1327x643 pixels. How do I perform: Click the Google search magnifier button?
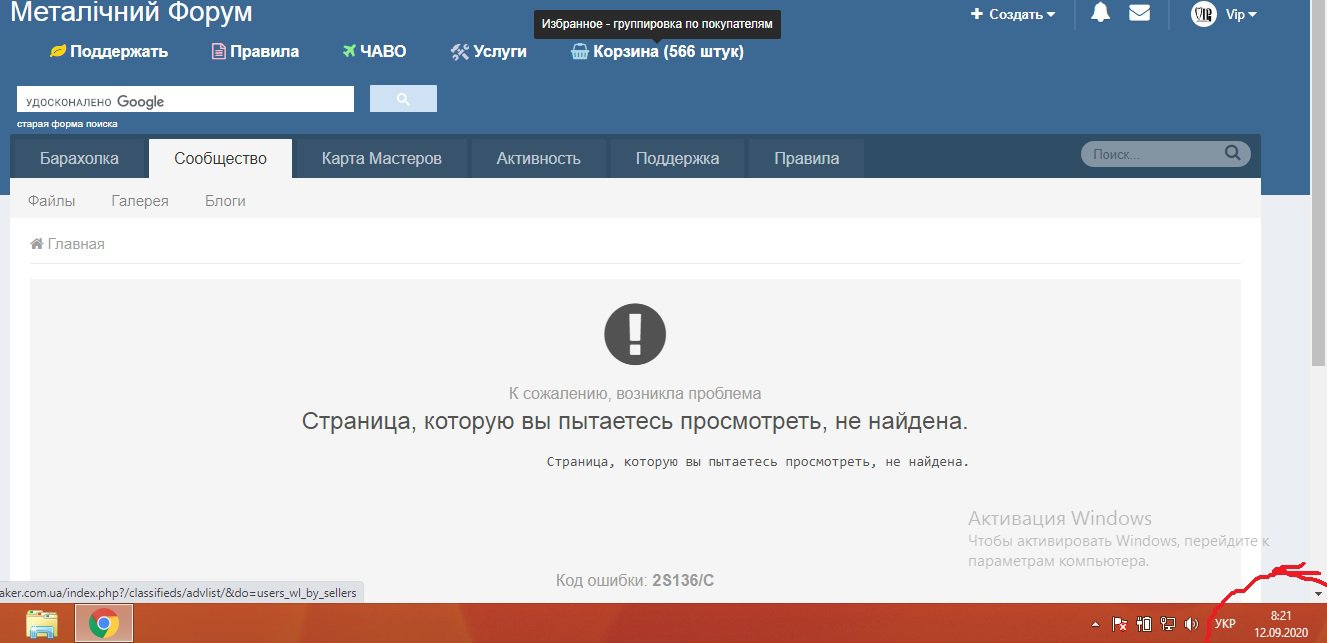(x=403, y=99)
